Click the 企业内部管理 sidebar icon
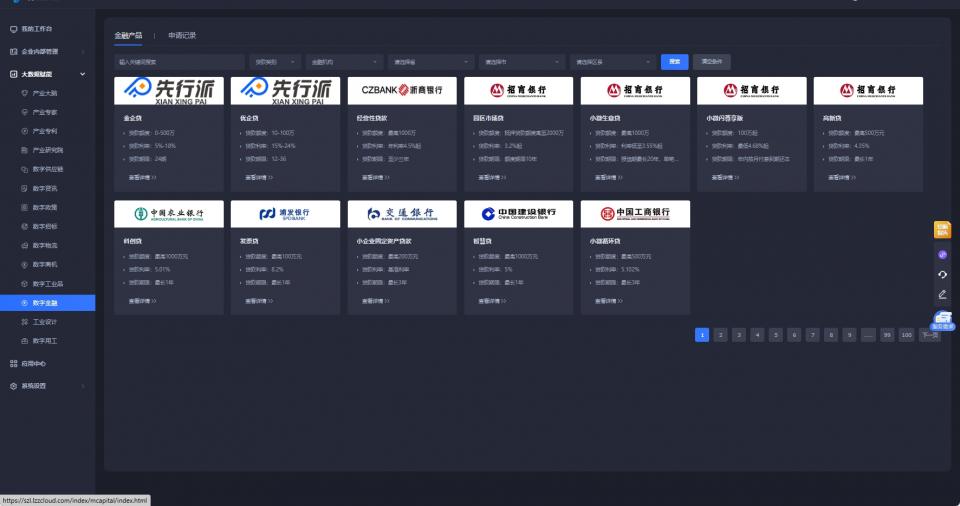This screenshot has height=506, width=960. click(13, 51)
